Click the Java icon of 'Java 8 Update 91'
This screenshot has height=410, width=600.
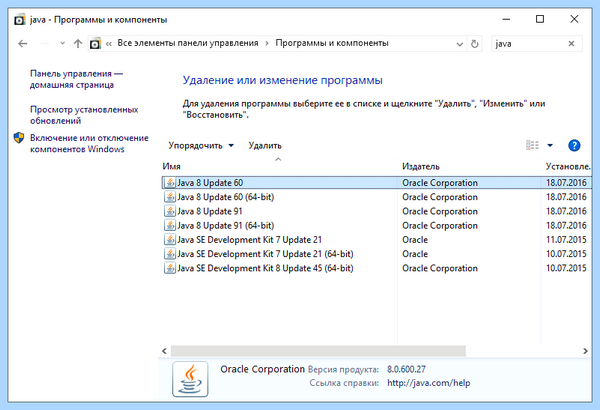point(170,211)
